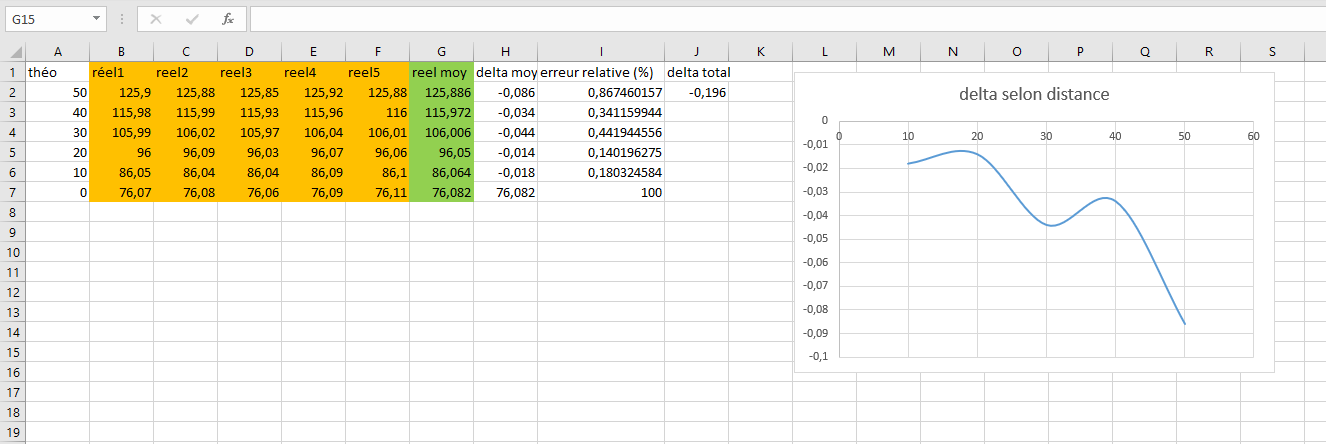Select the théo cell with value 50
Screen dimensions: 1326x444
[x=57, y=92]
